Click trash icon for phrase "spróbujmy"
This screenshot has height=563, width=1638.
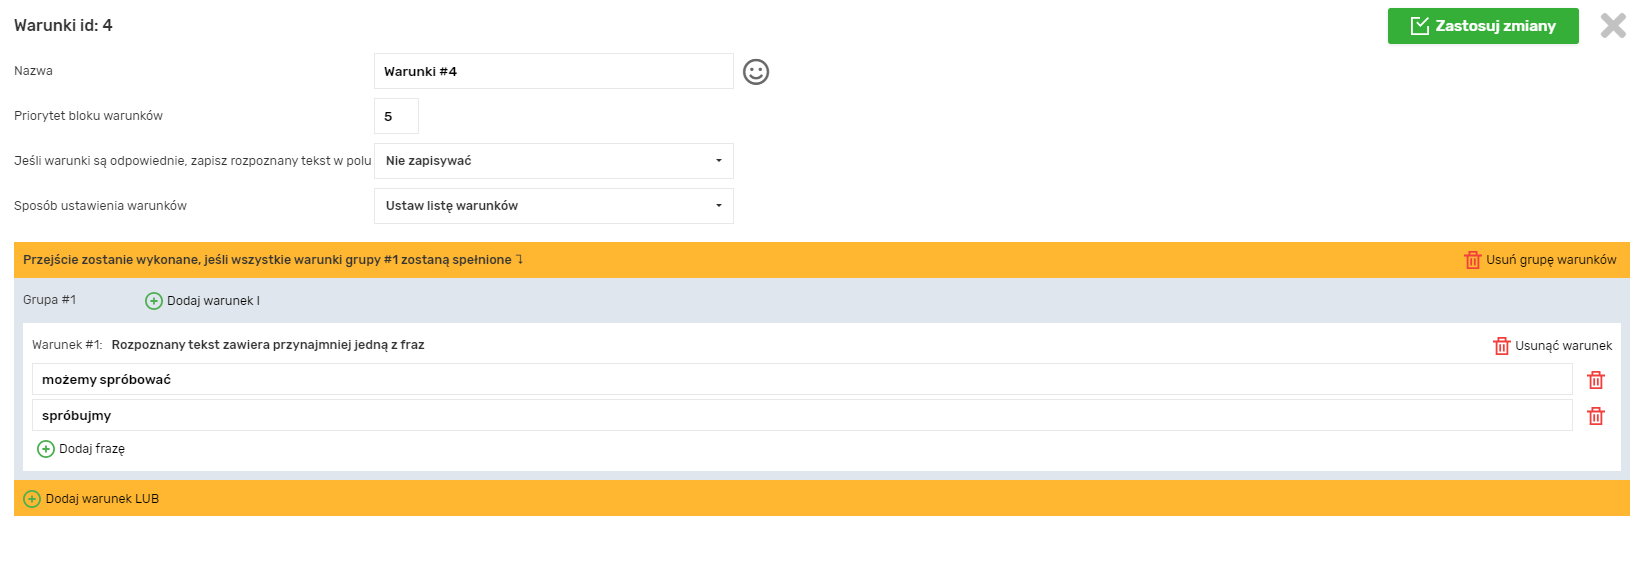(1596, 416)
